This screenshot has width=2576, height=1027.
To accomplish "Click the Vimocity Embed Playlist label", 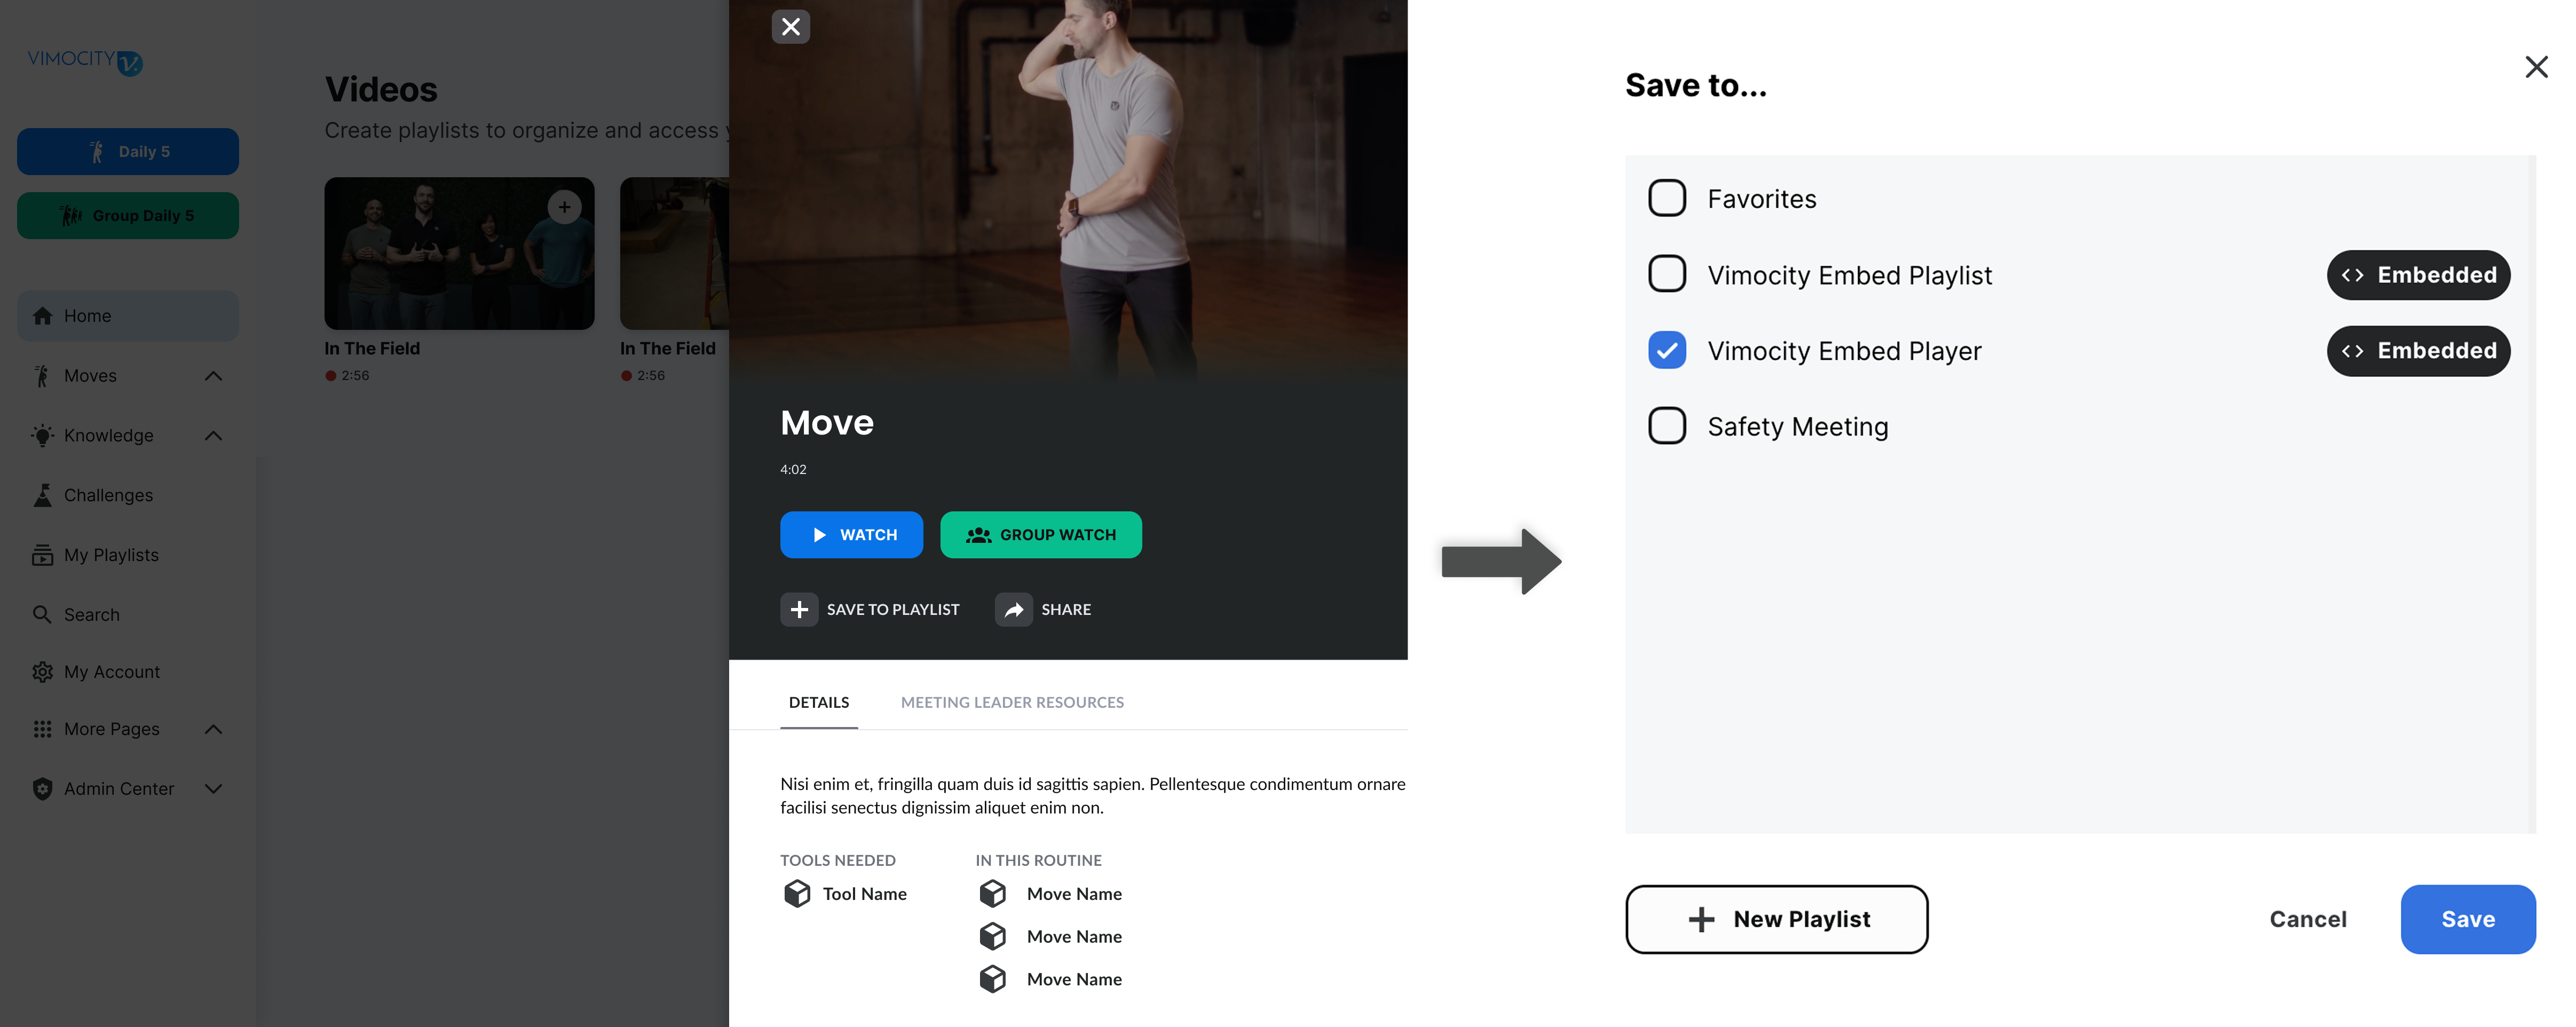I will click(1849, 275).
